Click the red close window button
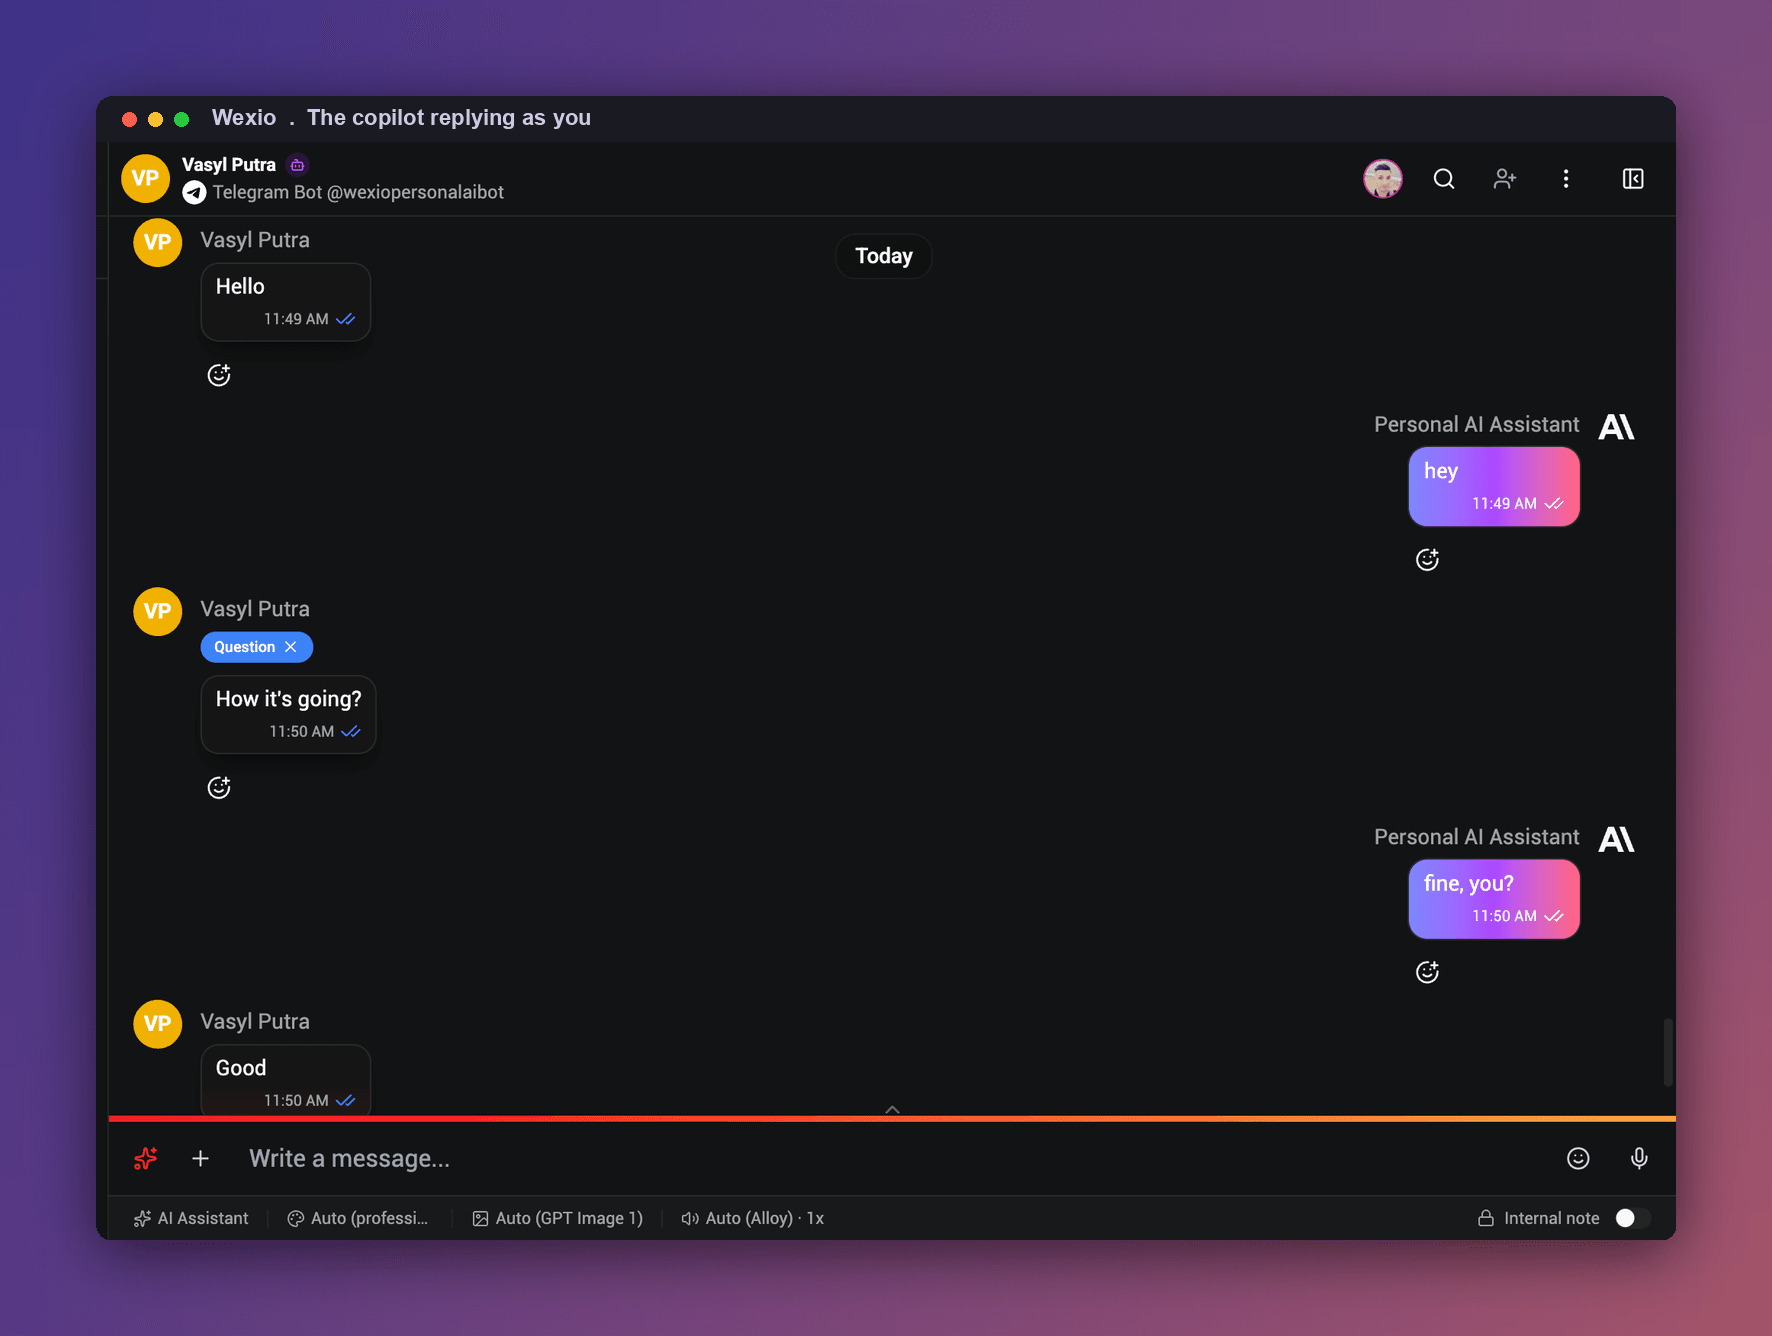This screenshot has height=1336, width=1772. point(129,119)
